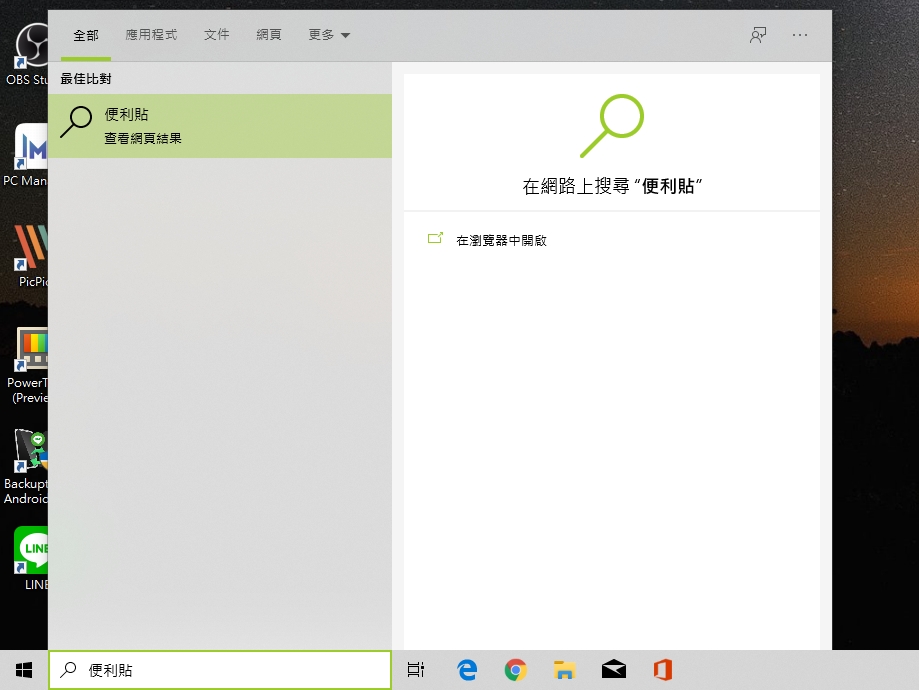Open File Explorer from the taskbar

click(x=565, y=670)
